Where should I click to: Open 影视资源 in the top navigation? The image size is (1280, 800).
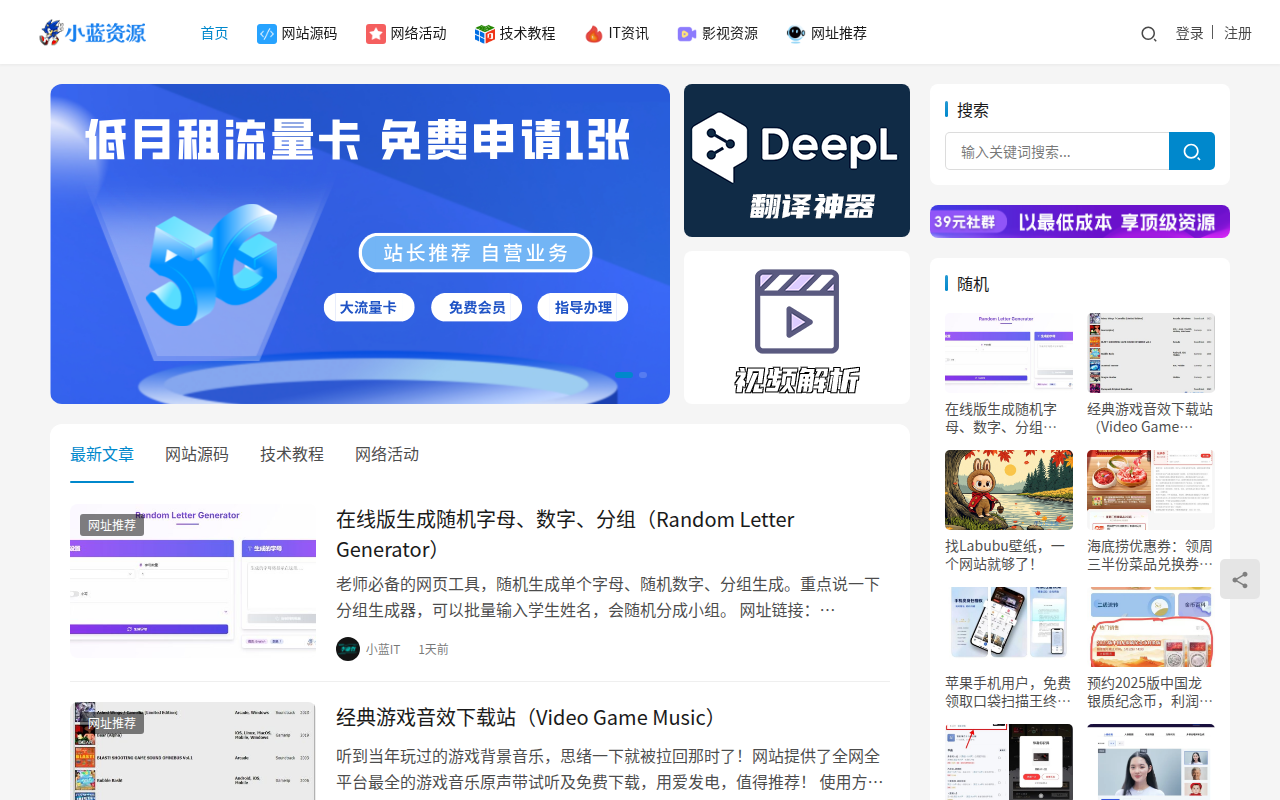[729, 33]
